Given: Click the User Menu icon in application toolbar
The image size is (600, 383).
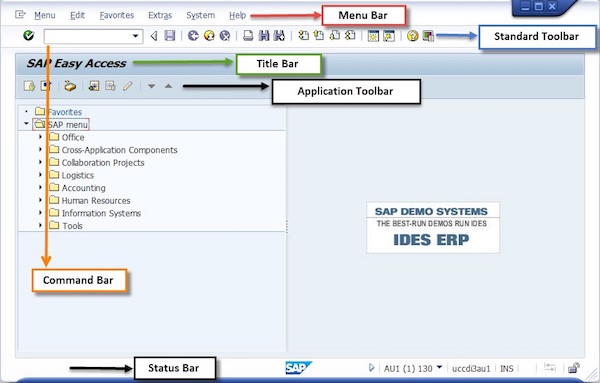Looking at the screenshot, I should pyautogui.click(x=29, y=86).
